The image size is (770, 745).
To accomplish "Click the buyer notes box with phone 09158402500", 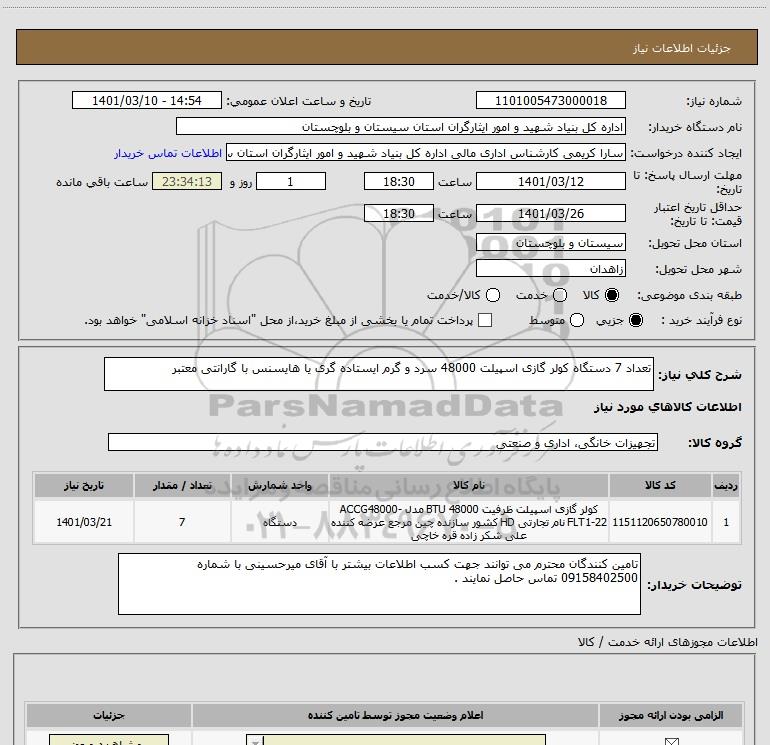I will click(x=379, y=584).
